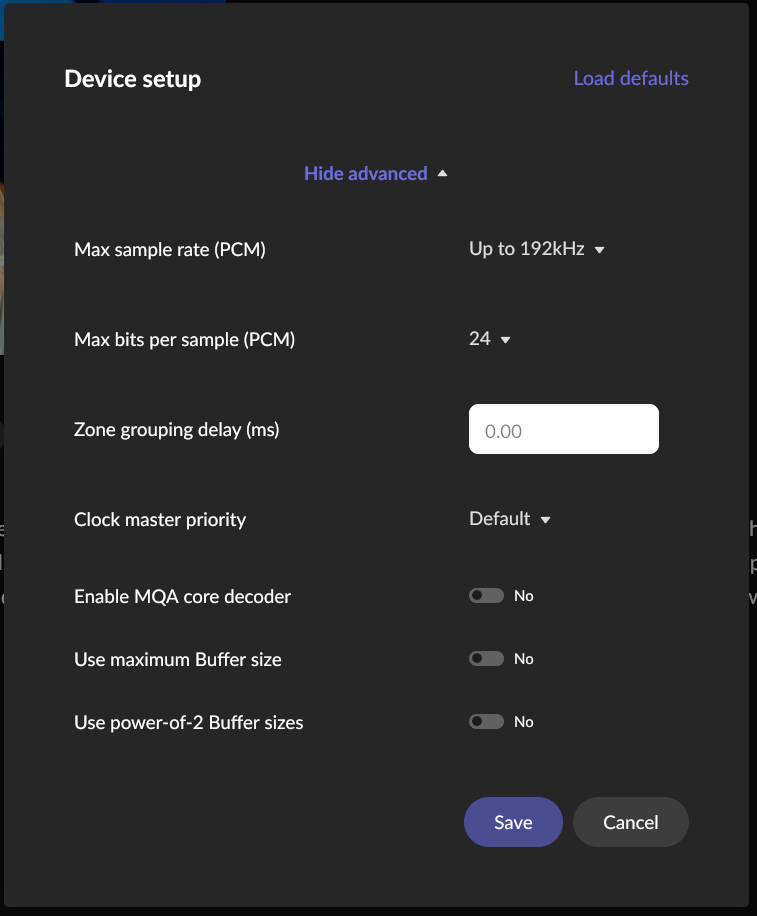This screenshot has height=916, width=757.
Task: Open the Up to 192kHz dropdown
Action: pyautogui.click(x=527, y=249)
